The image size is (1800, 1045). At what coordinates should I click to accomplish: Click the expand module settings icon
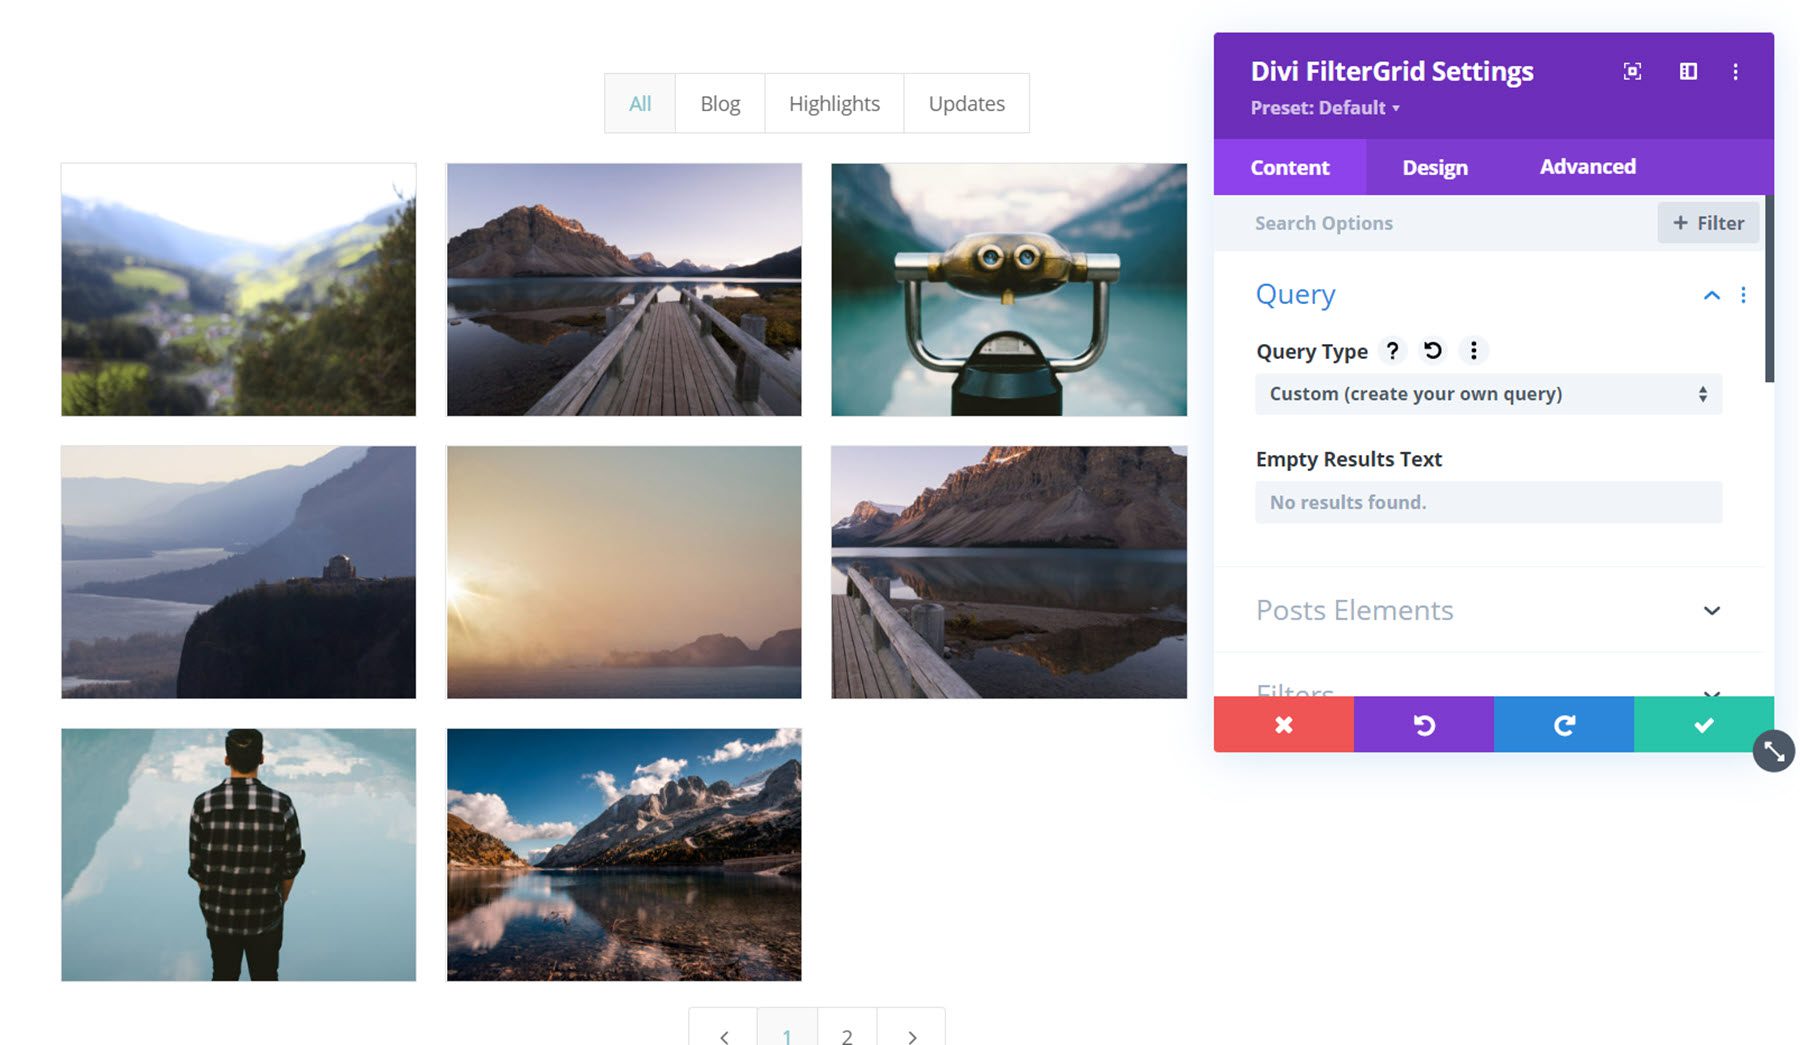1633,71
